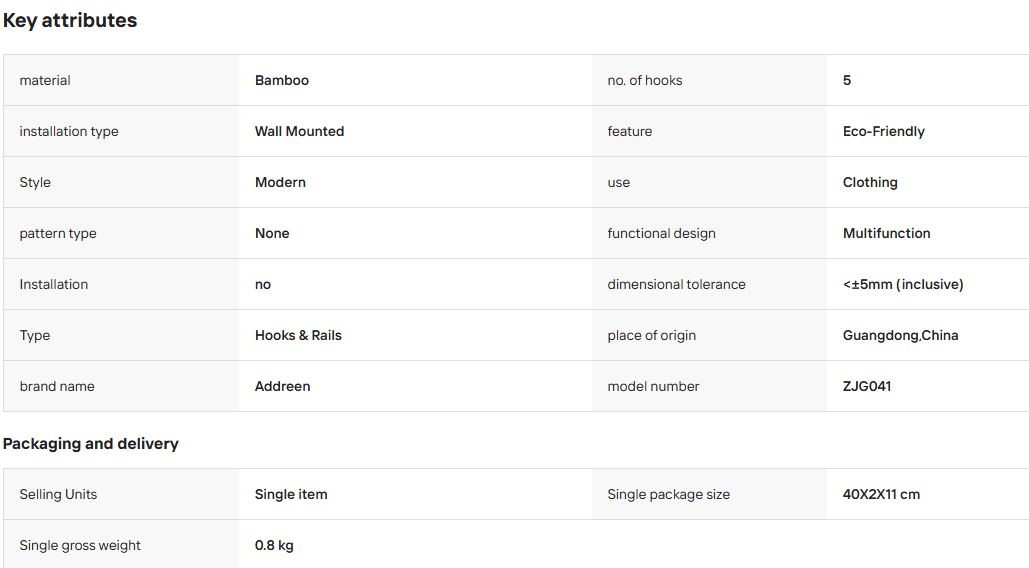Image resolution: width=1029 pixels, height=568 pixels.
Task: Click the Single package size label
Action: click(668, 495)
